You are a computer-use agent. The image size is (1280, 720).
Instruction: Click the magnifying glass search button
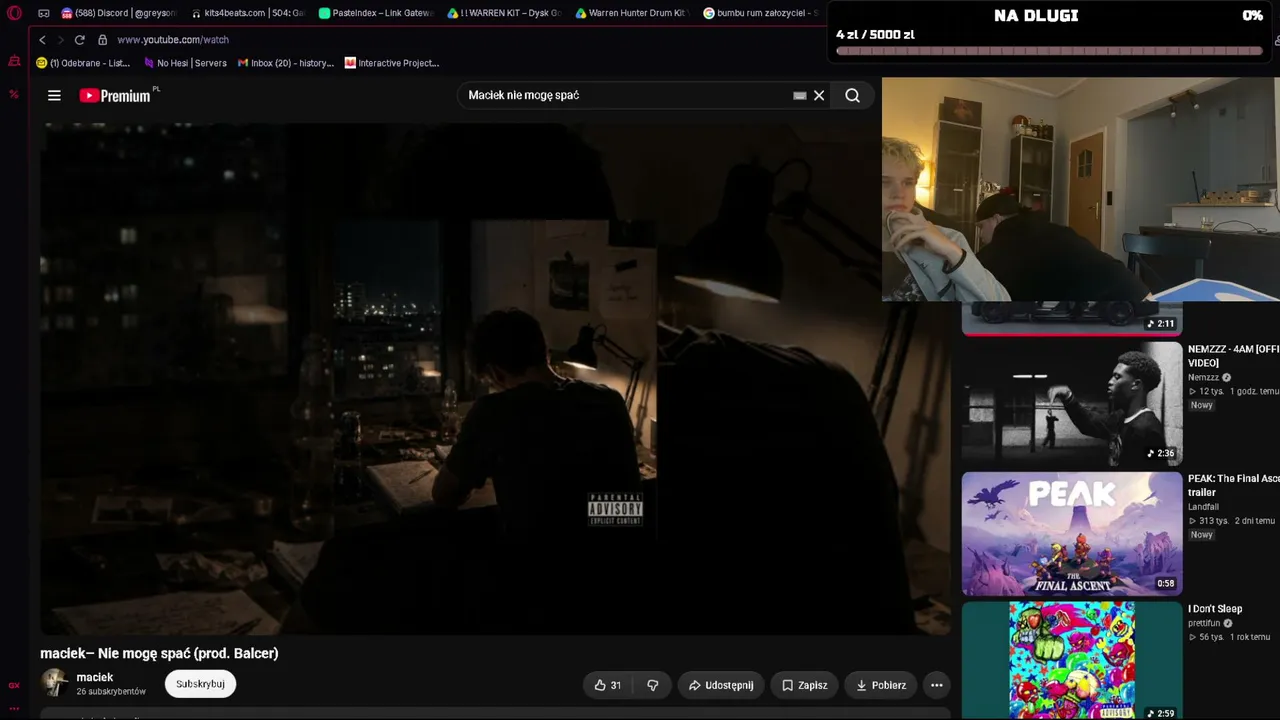point(852,95)
